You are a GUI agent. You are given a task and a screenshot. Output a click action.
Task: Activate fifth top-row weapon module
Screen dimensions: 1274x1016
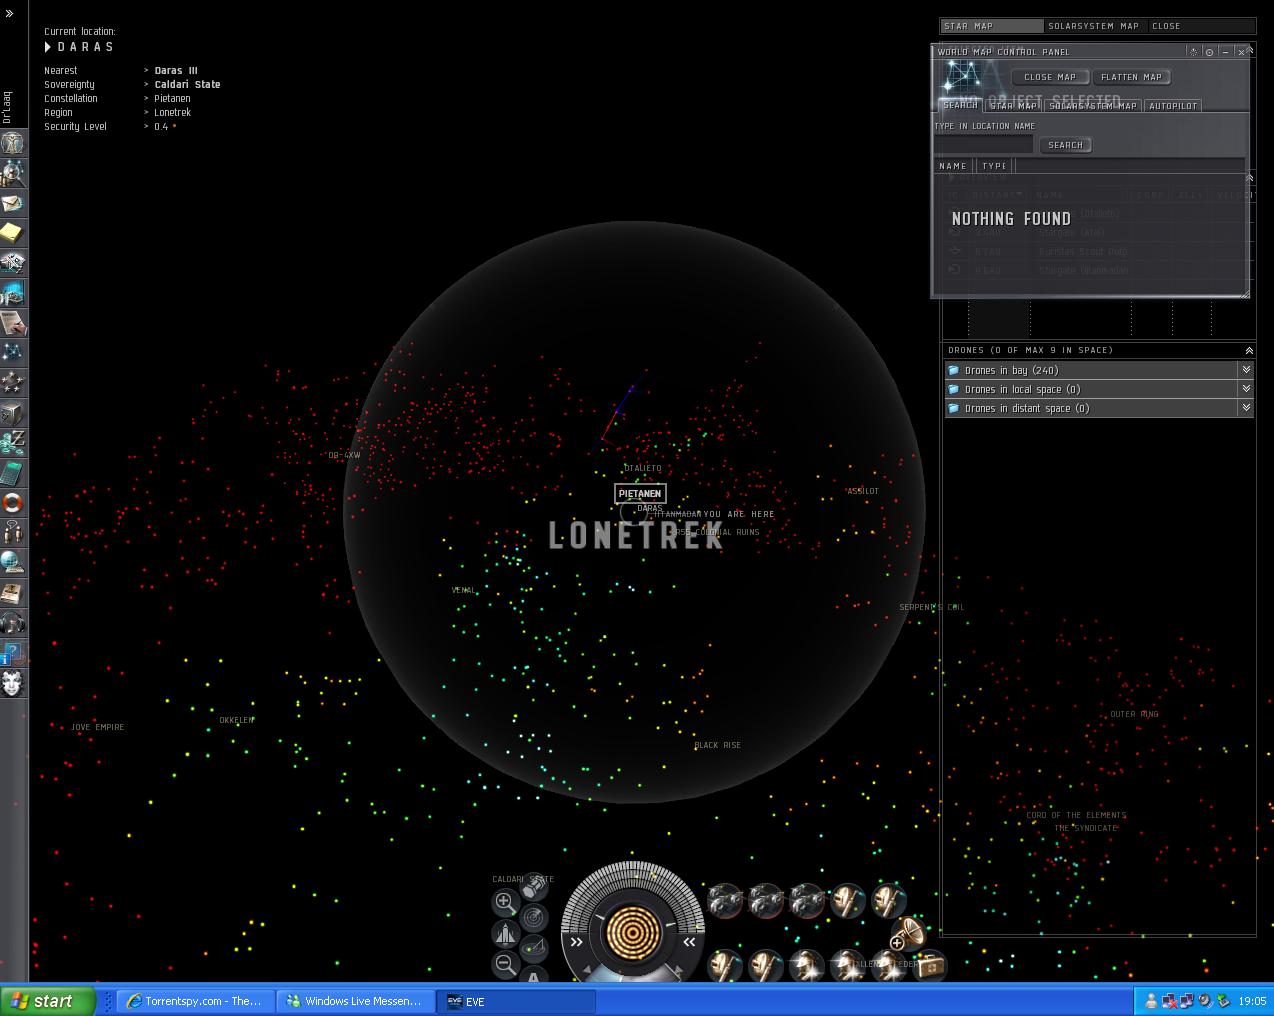pyautogui.click(x=888, y=901)
